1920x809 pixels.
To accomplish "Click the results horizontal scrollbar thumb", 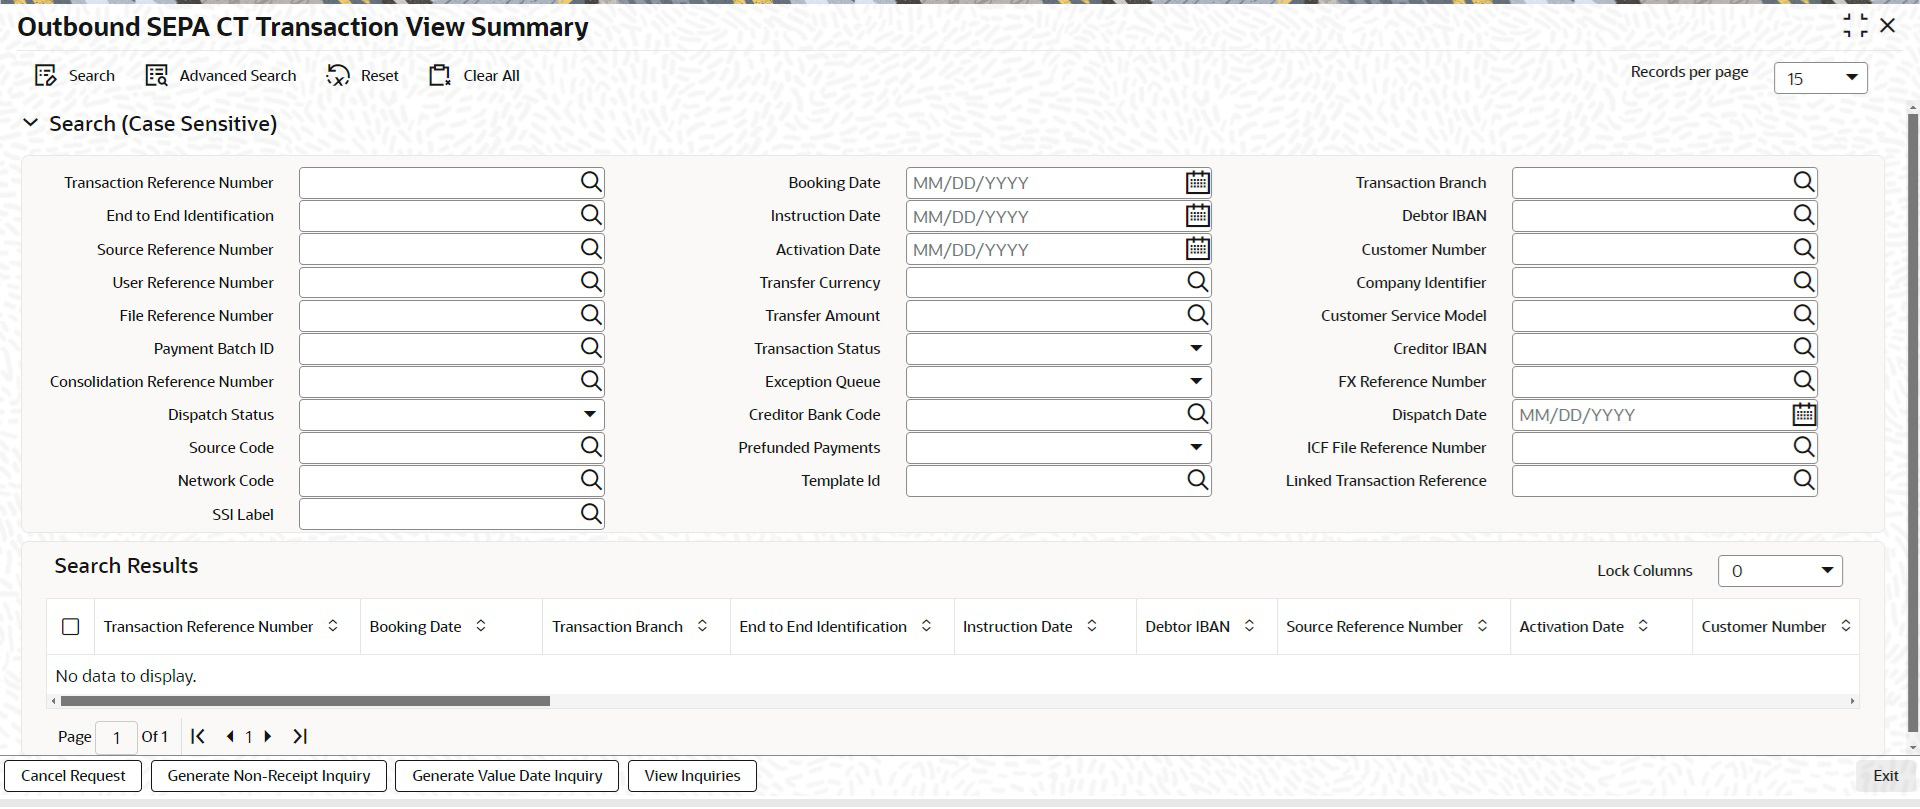I will pyautogui.click(x=305, y=701).
